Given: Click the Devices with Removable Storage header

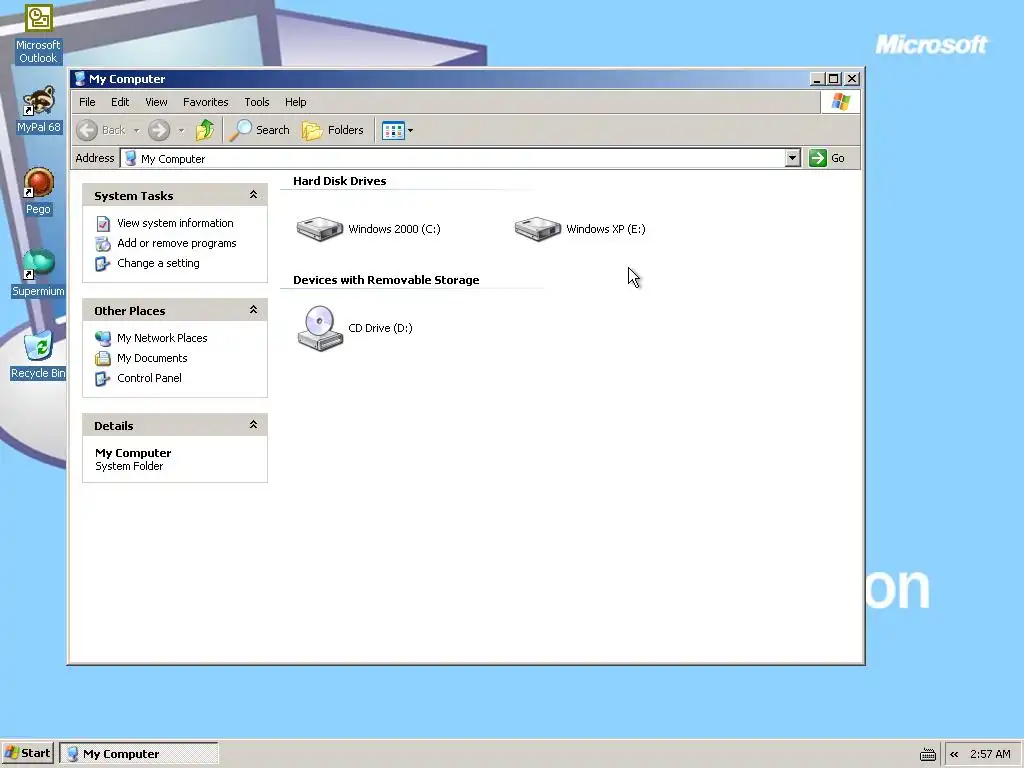Looking at the screenshot, I should pyautogui.click(x=386, y=280).
